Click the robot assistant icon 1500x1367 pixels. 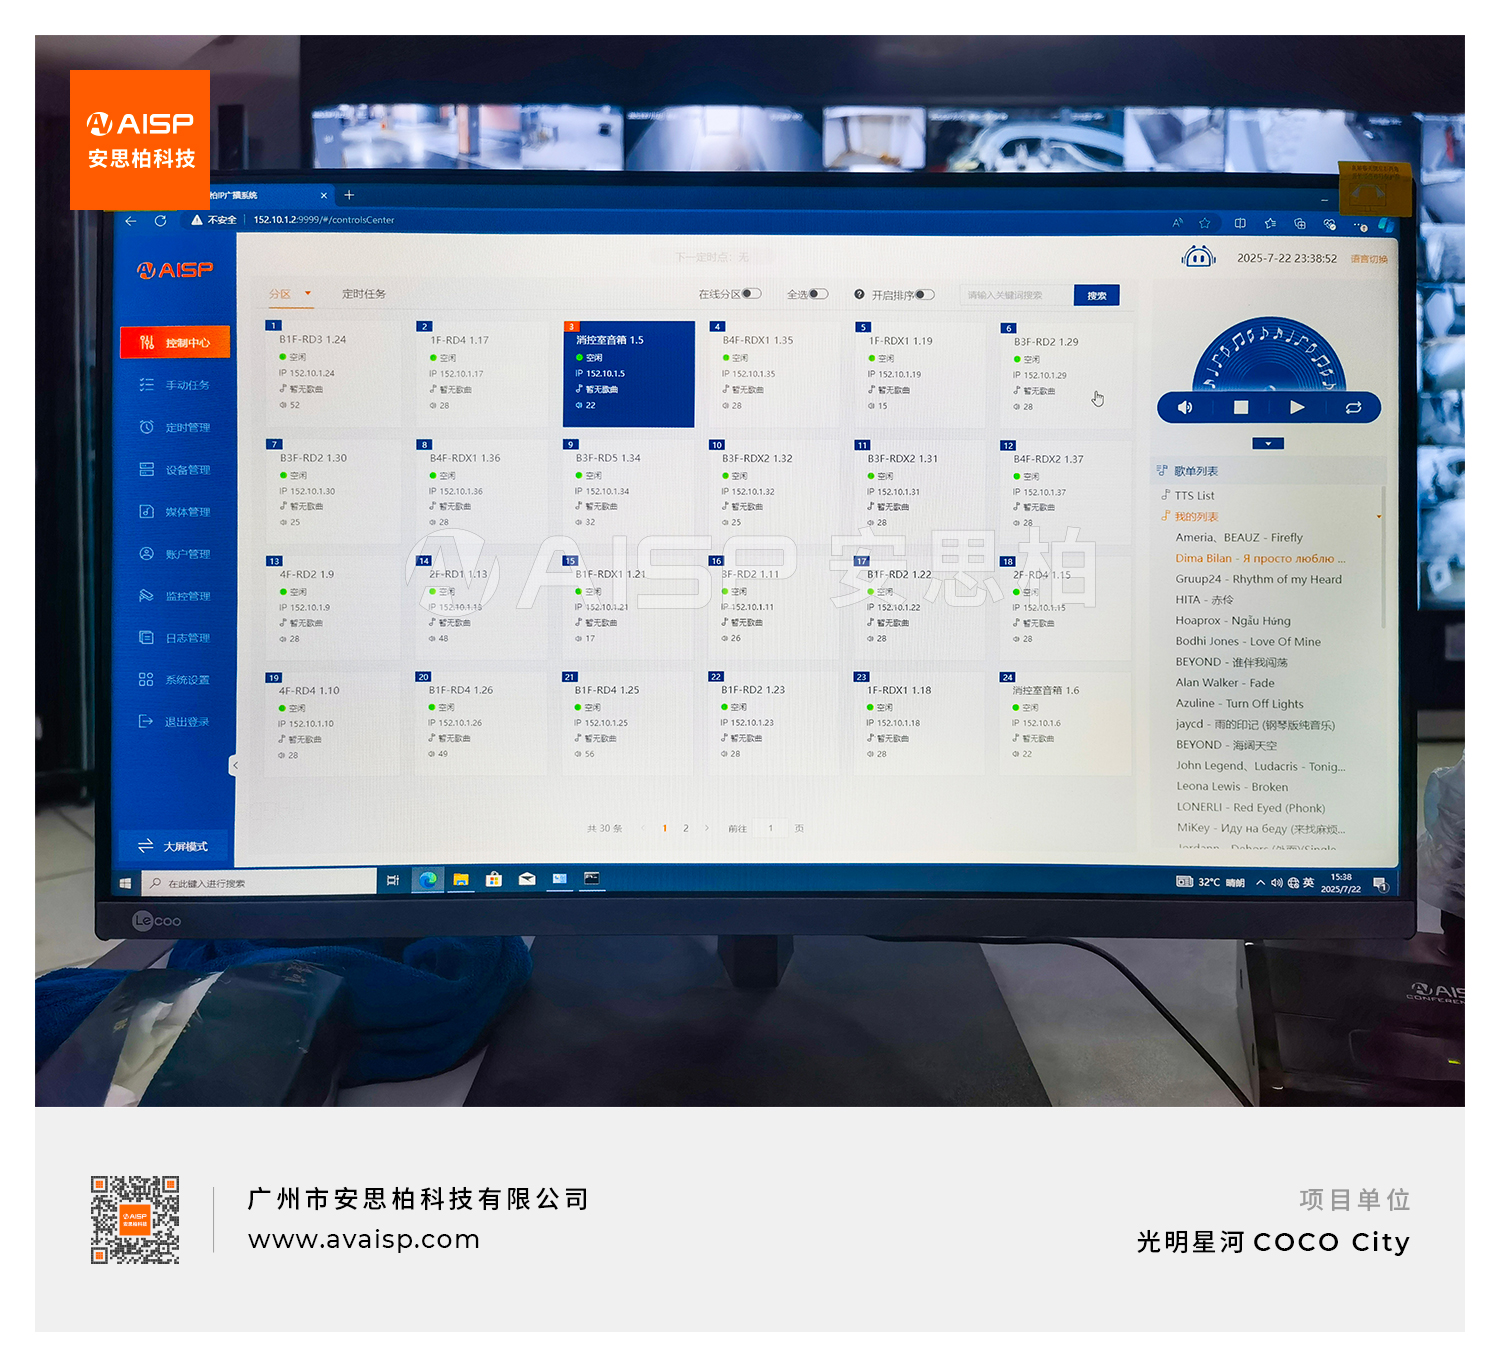[x=1198, y=257]
